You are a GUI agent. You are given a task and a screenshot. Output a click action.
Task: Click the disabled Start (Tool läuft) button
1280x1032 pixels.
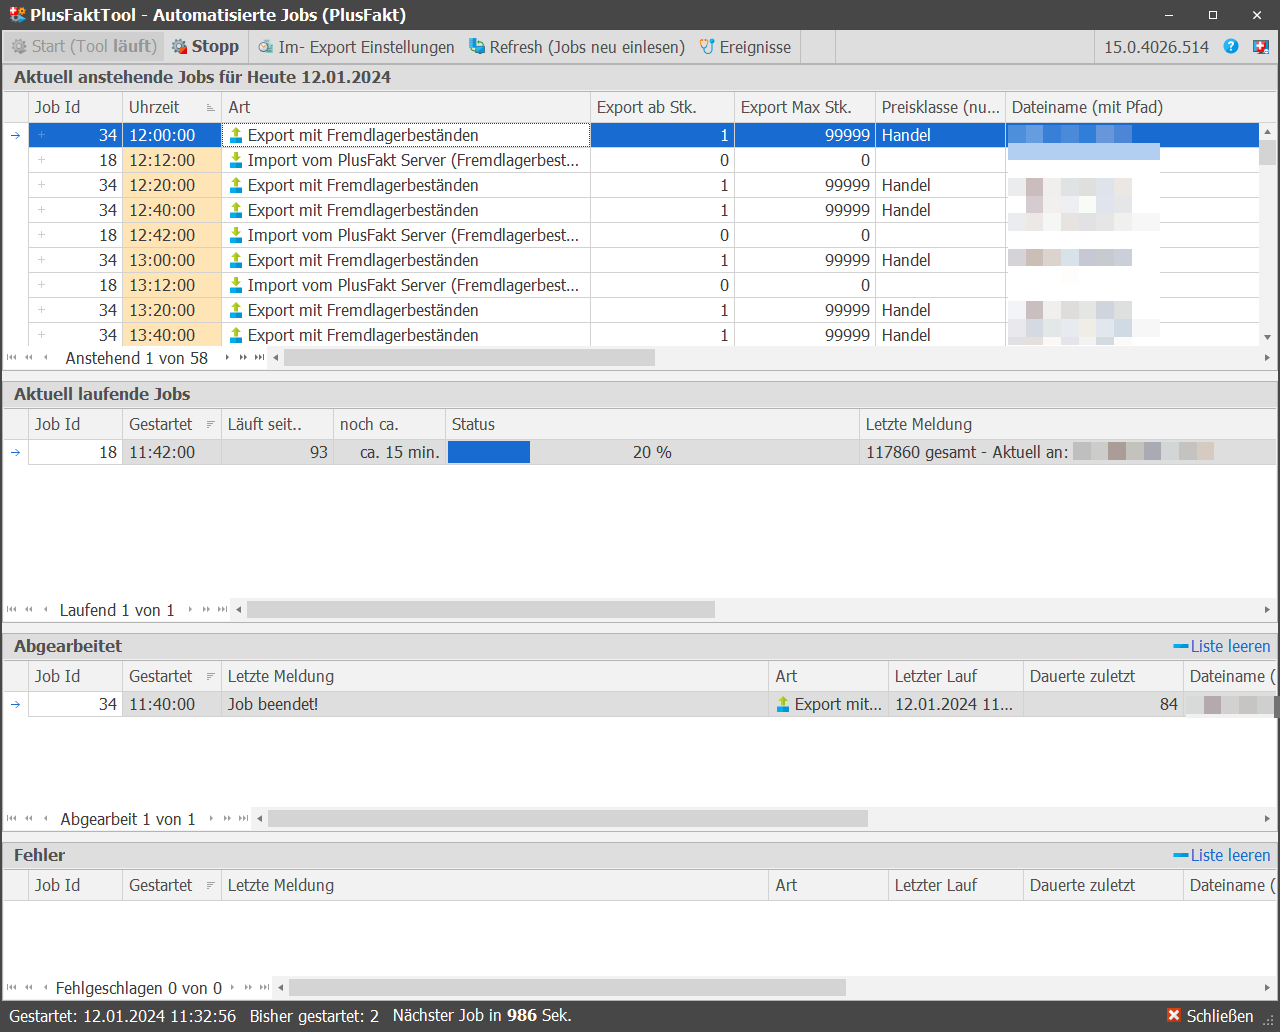(84, 46)
